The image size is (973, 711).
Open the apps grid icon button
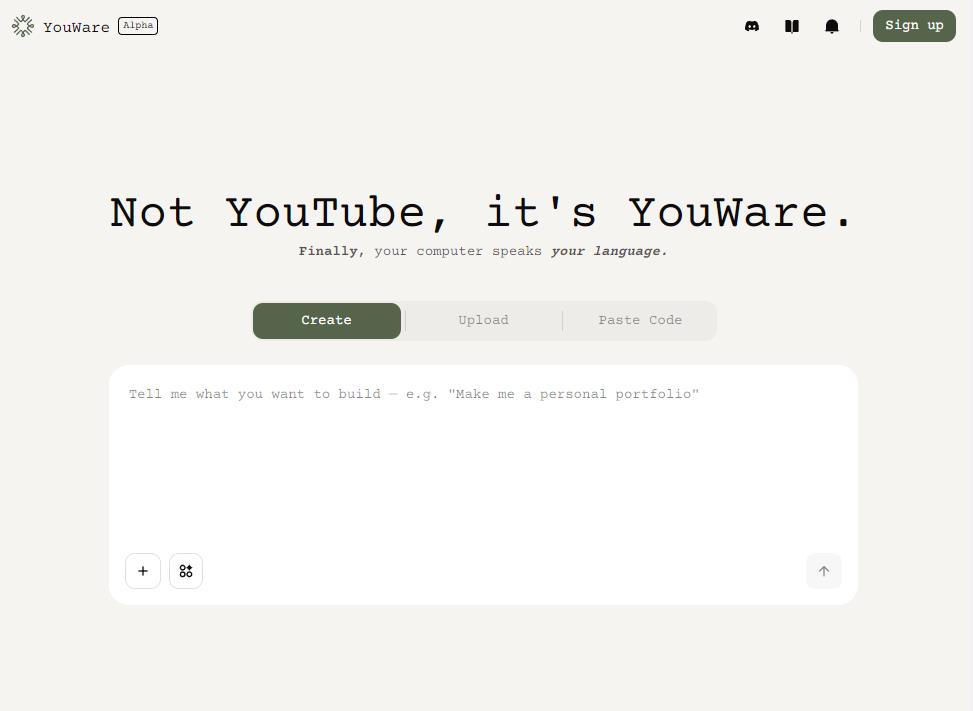[x=186, y=571]
